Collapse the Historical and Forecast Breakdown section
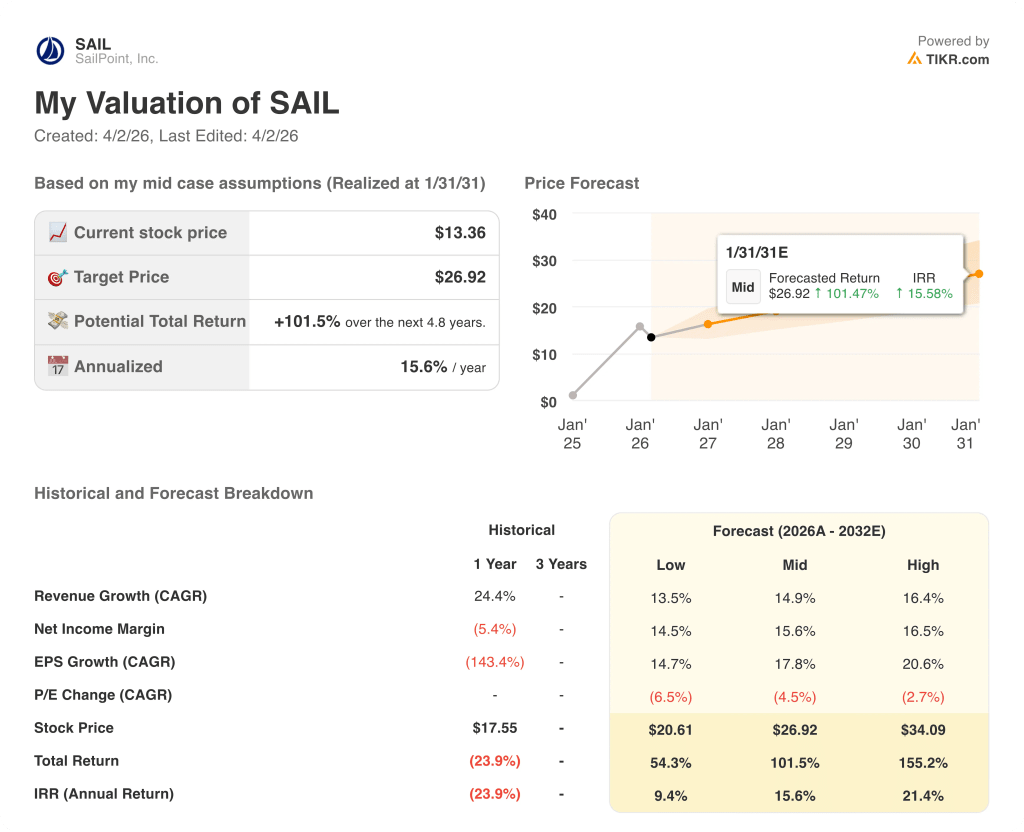The image size is (1024, 832). point(172,493)
